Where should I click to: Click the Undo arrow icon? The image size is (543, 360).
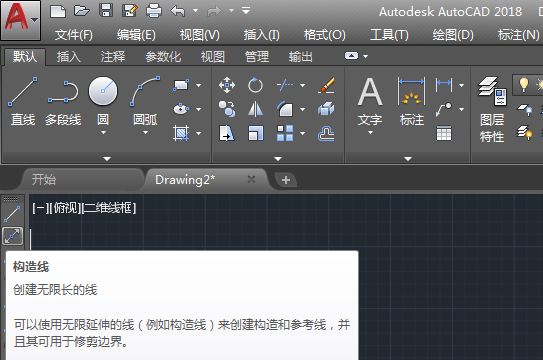[178, 11]
